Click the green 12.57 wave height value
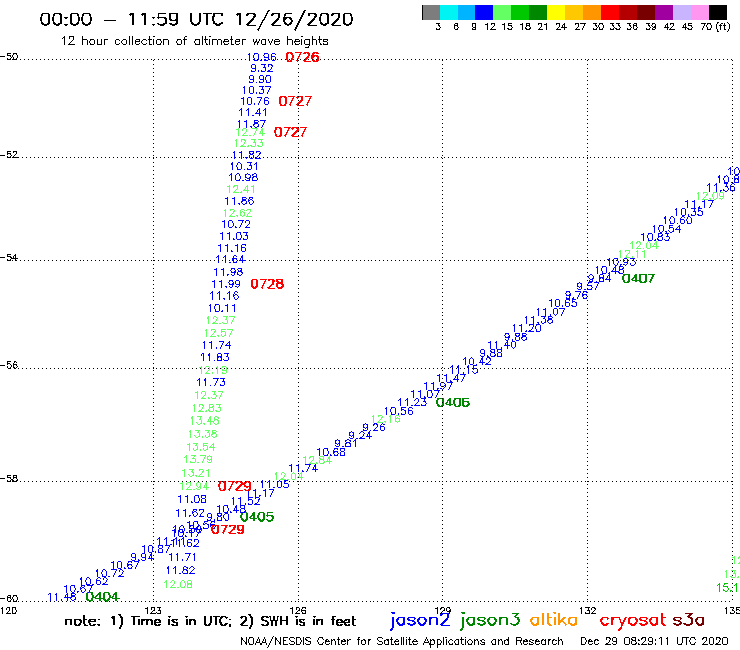The image size is (740, 650). [219, 333]
